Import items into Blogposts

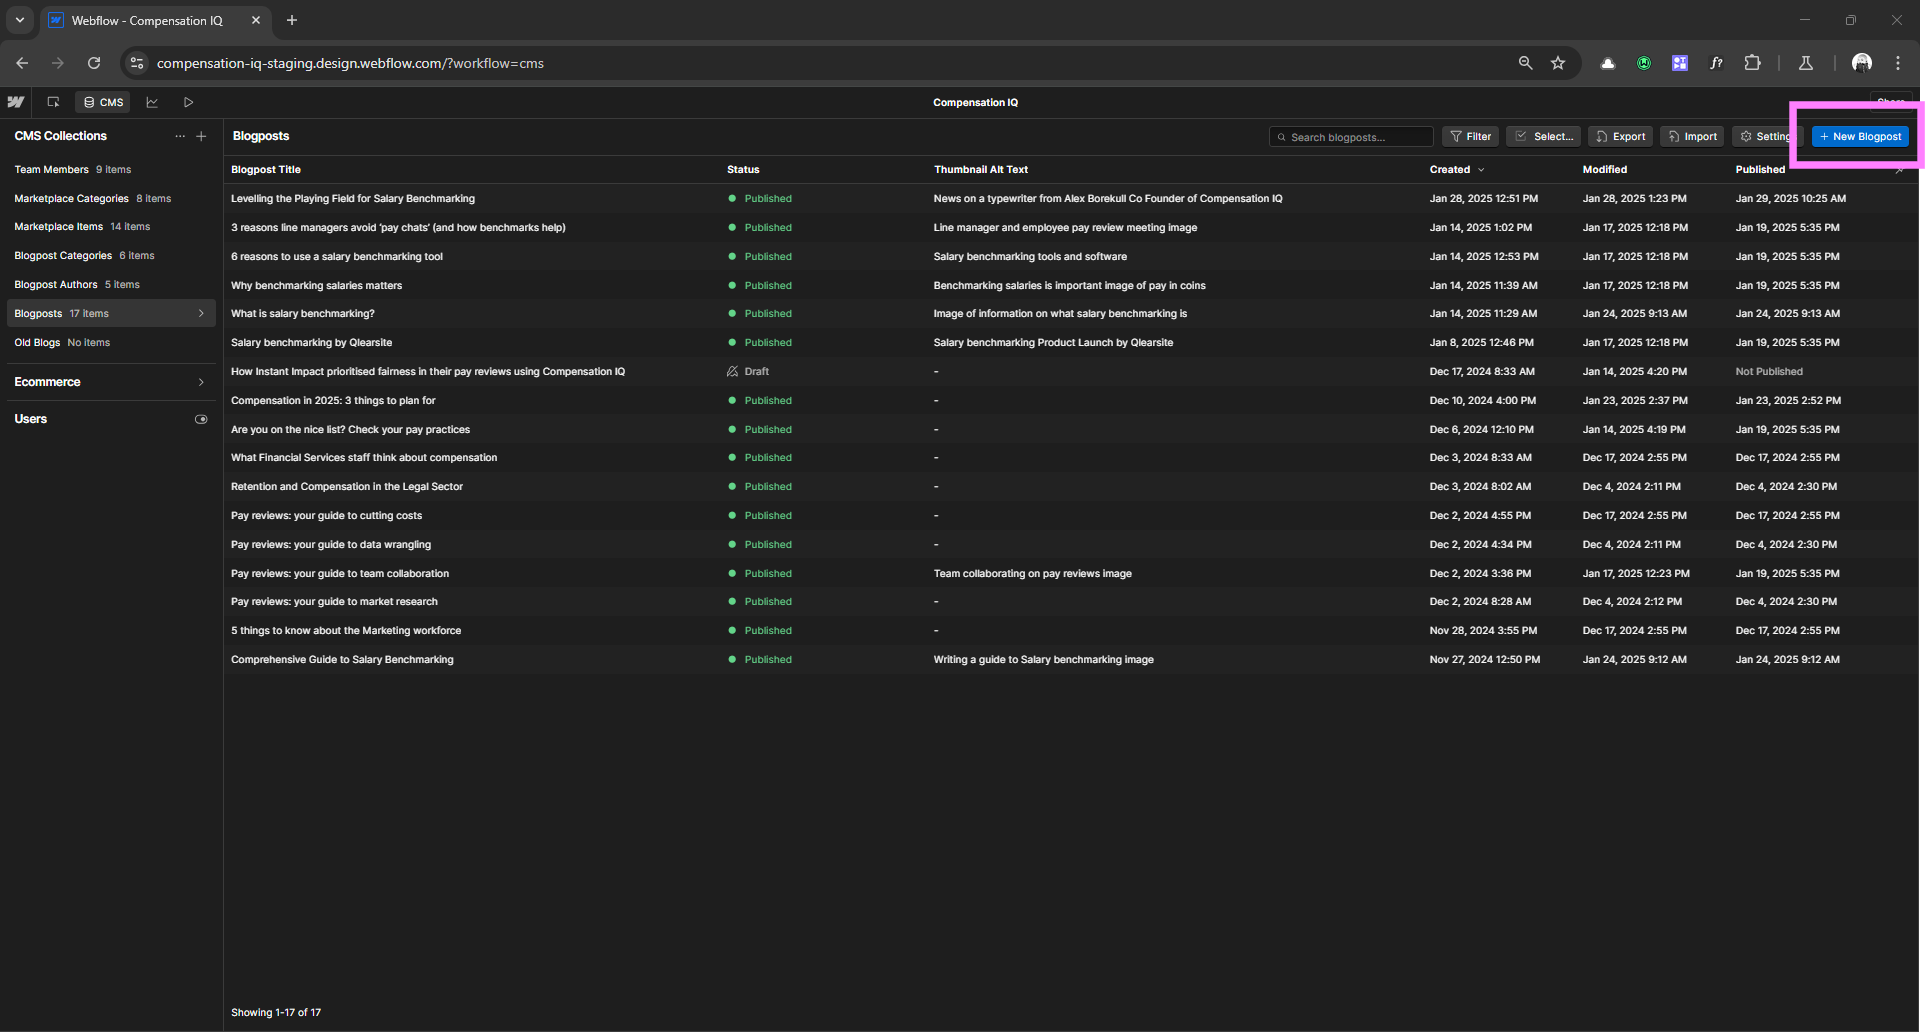(1692, 137)
